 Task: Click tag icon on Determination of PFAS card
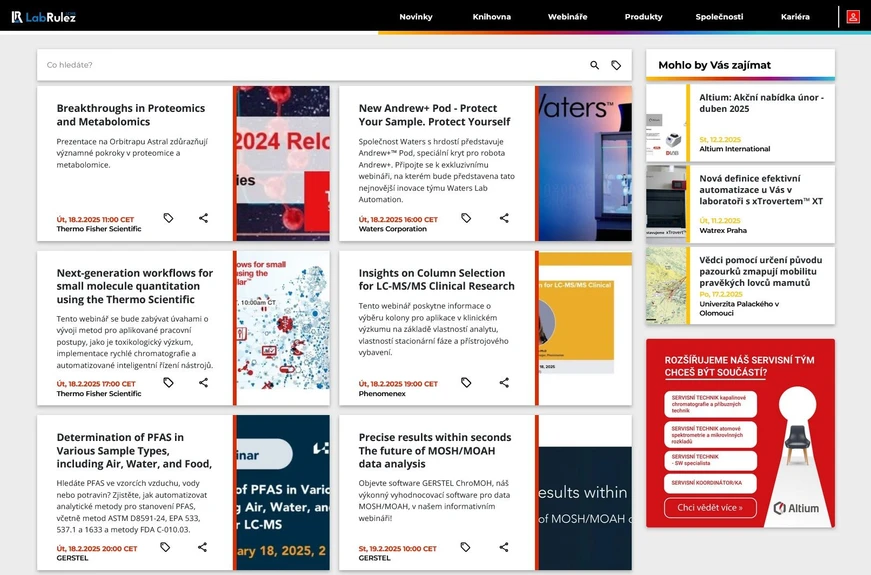(x=165, y=547)
